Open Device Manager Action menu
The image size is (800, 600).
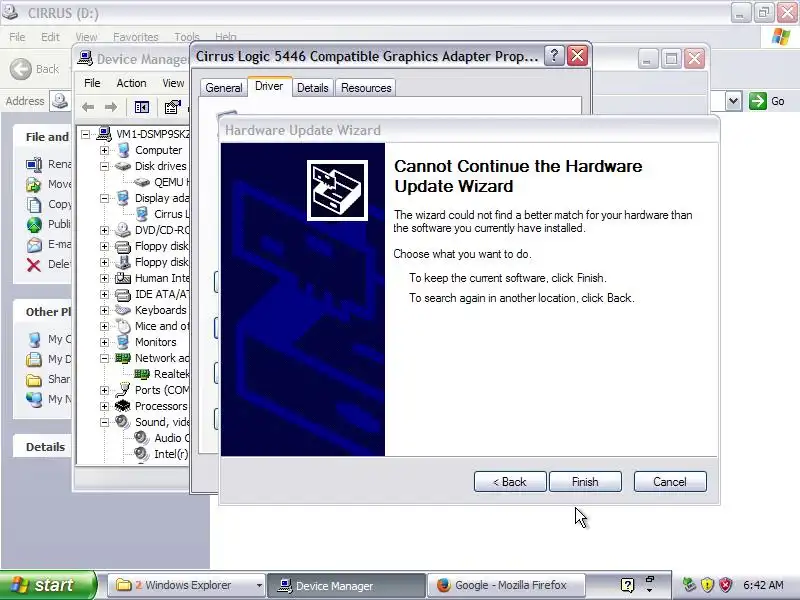coord(131,83)
